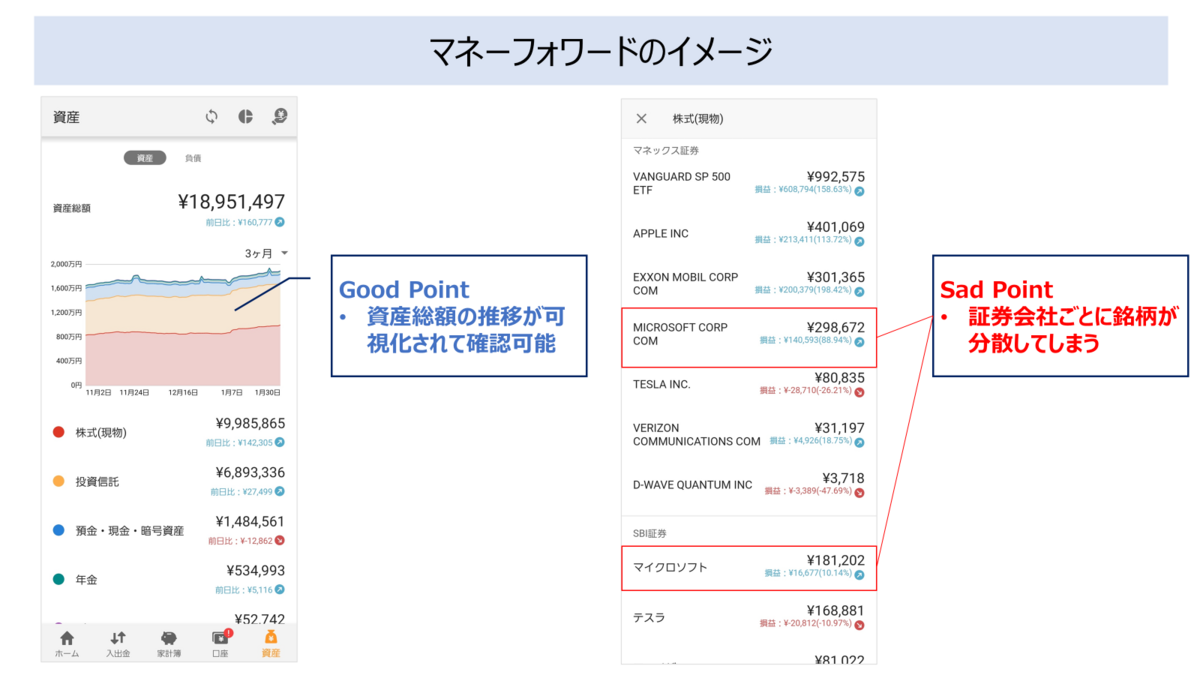Select D-WAVE QUANTUM INC stock name

pos(693,485)
